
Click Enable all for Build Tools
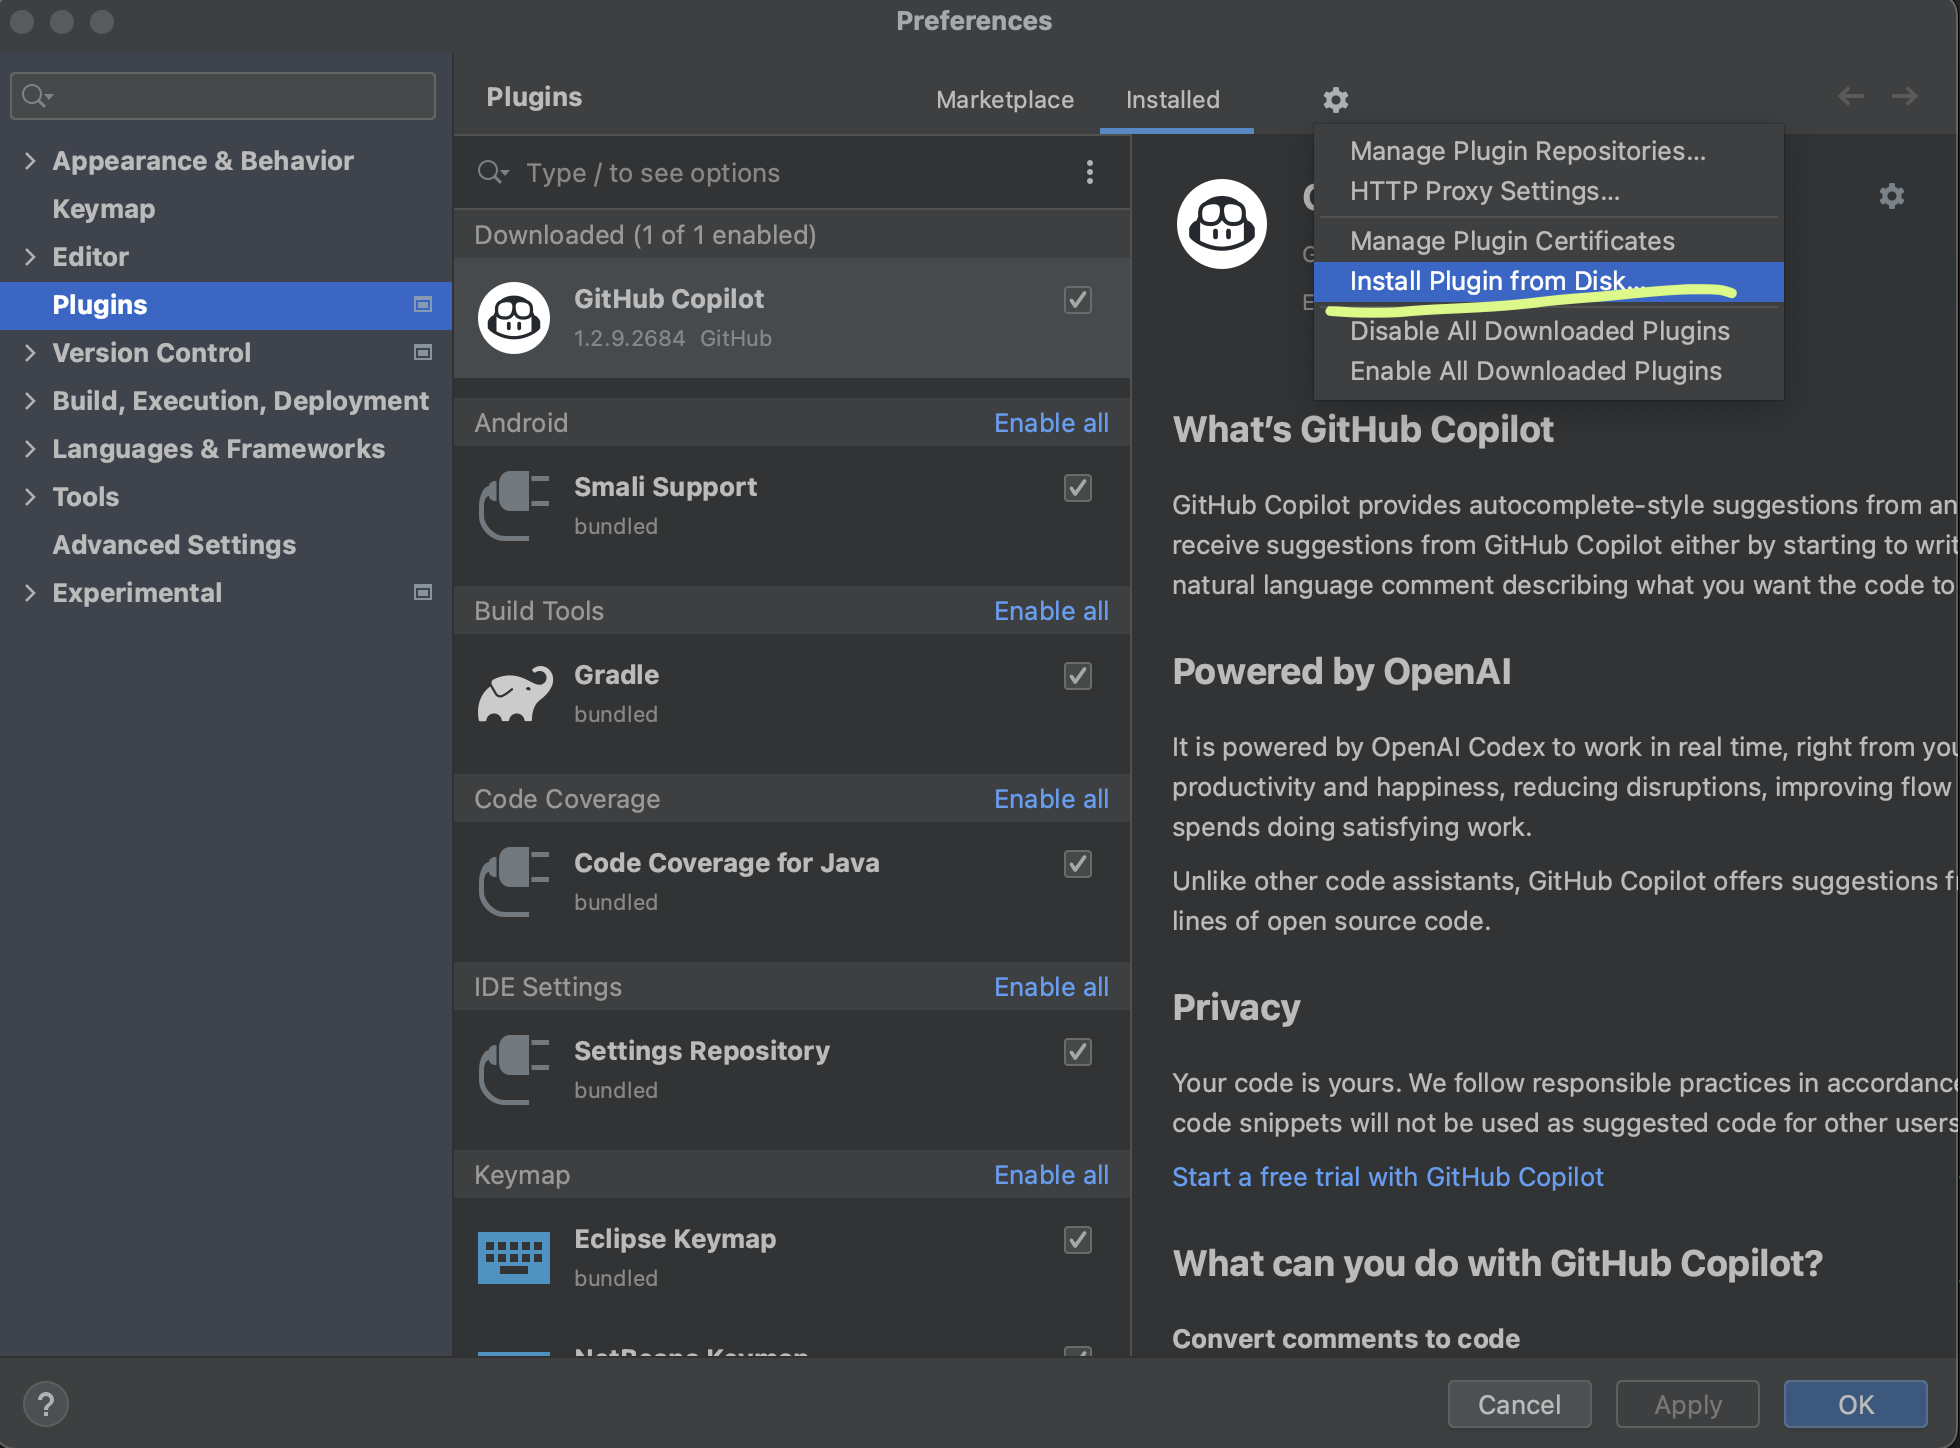[x=1051, y=611]
